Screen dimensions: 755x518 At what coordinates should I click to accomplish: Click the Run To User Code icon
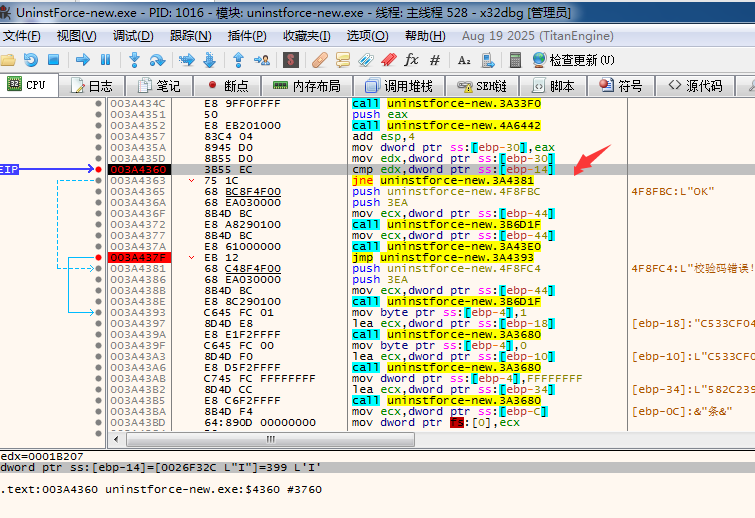262,60
